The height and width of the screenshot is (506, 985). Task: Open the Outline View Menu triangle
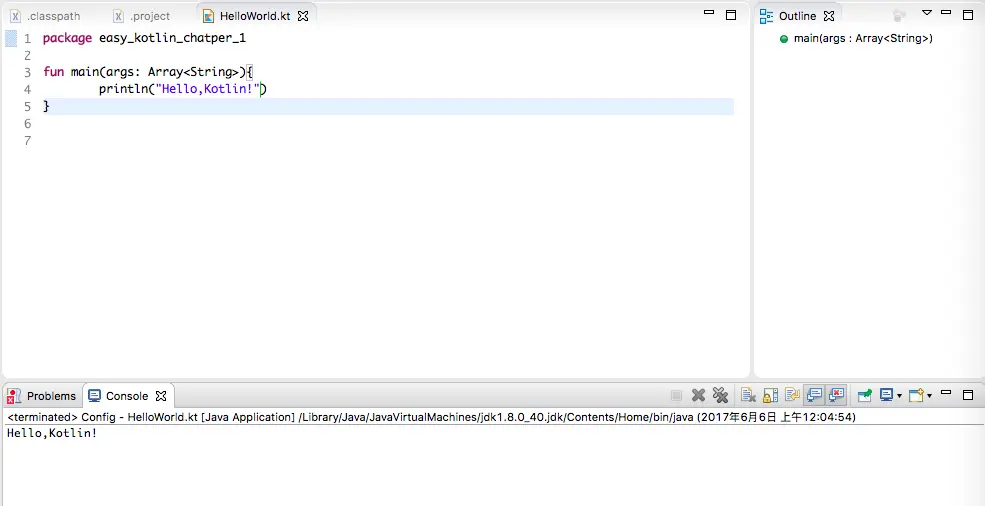(927, 13)
